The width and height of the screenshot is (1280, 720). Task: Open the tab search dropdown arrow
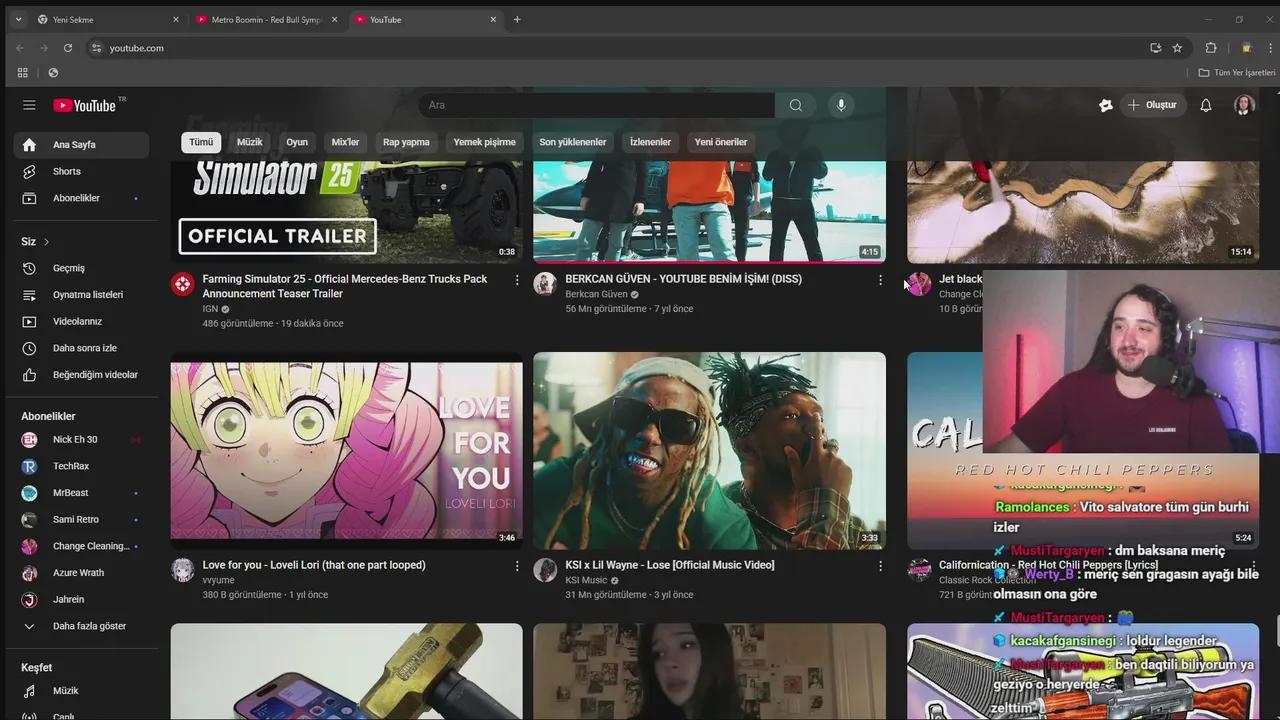pyautogui.click(x=17, y=19)
